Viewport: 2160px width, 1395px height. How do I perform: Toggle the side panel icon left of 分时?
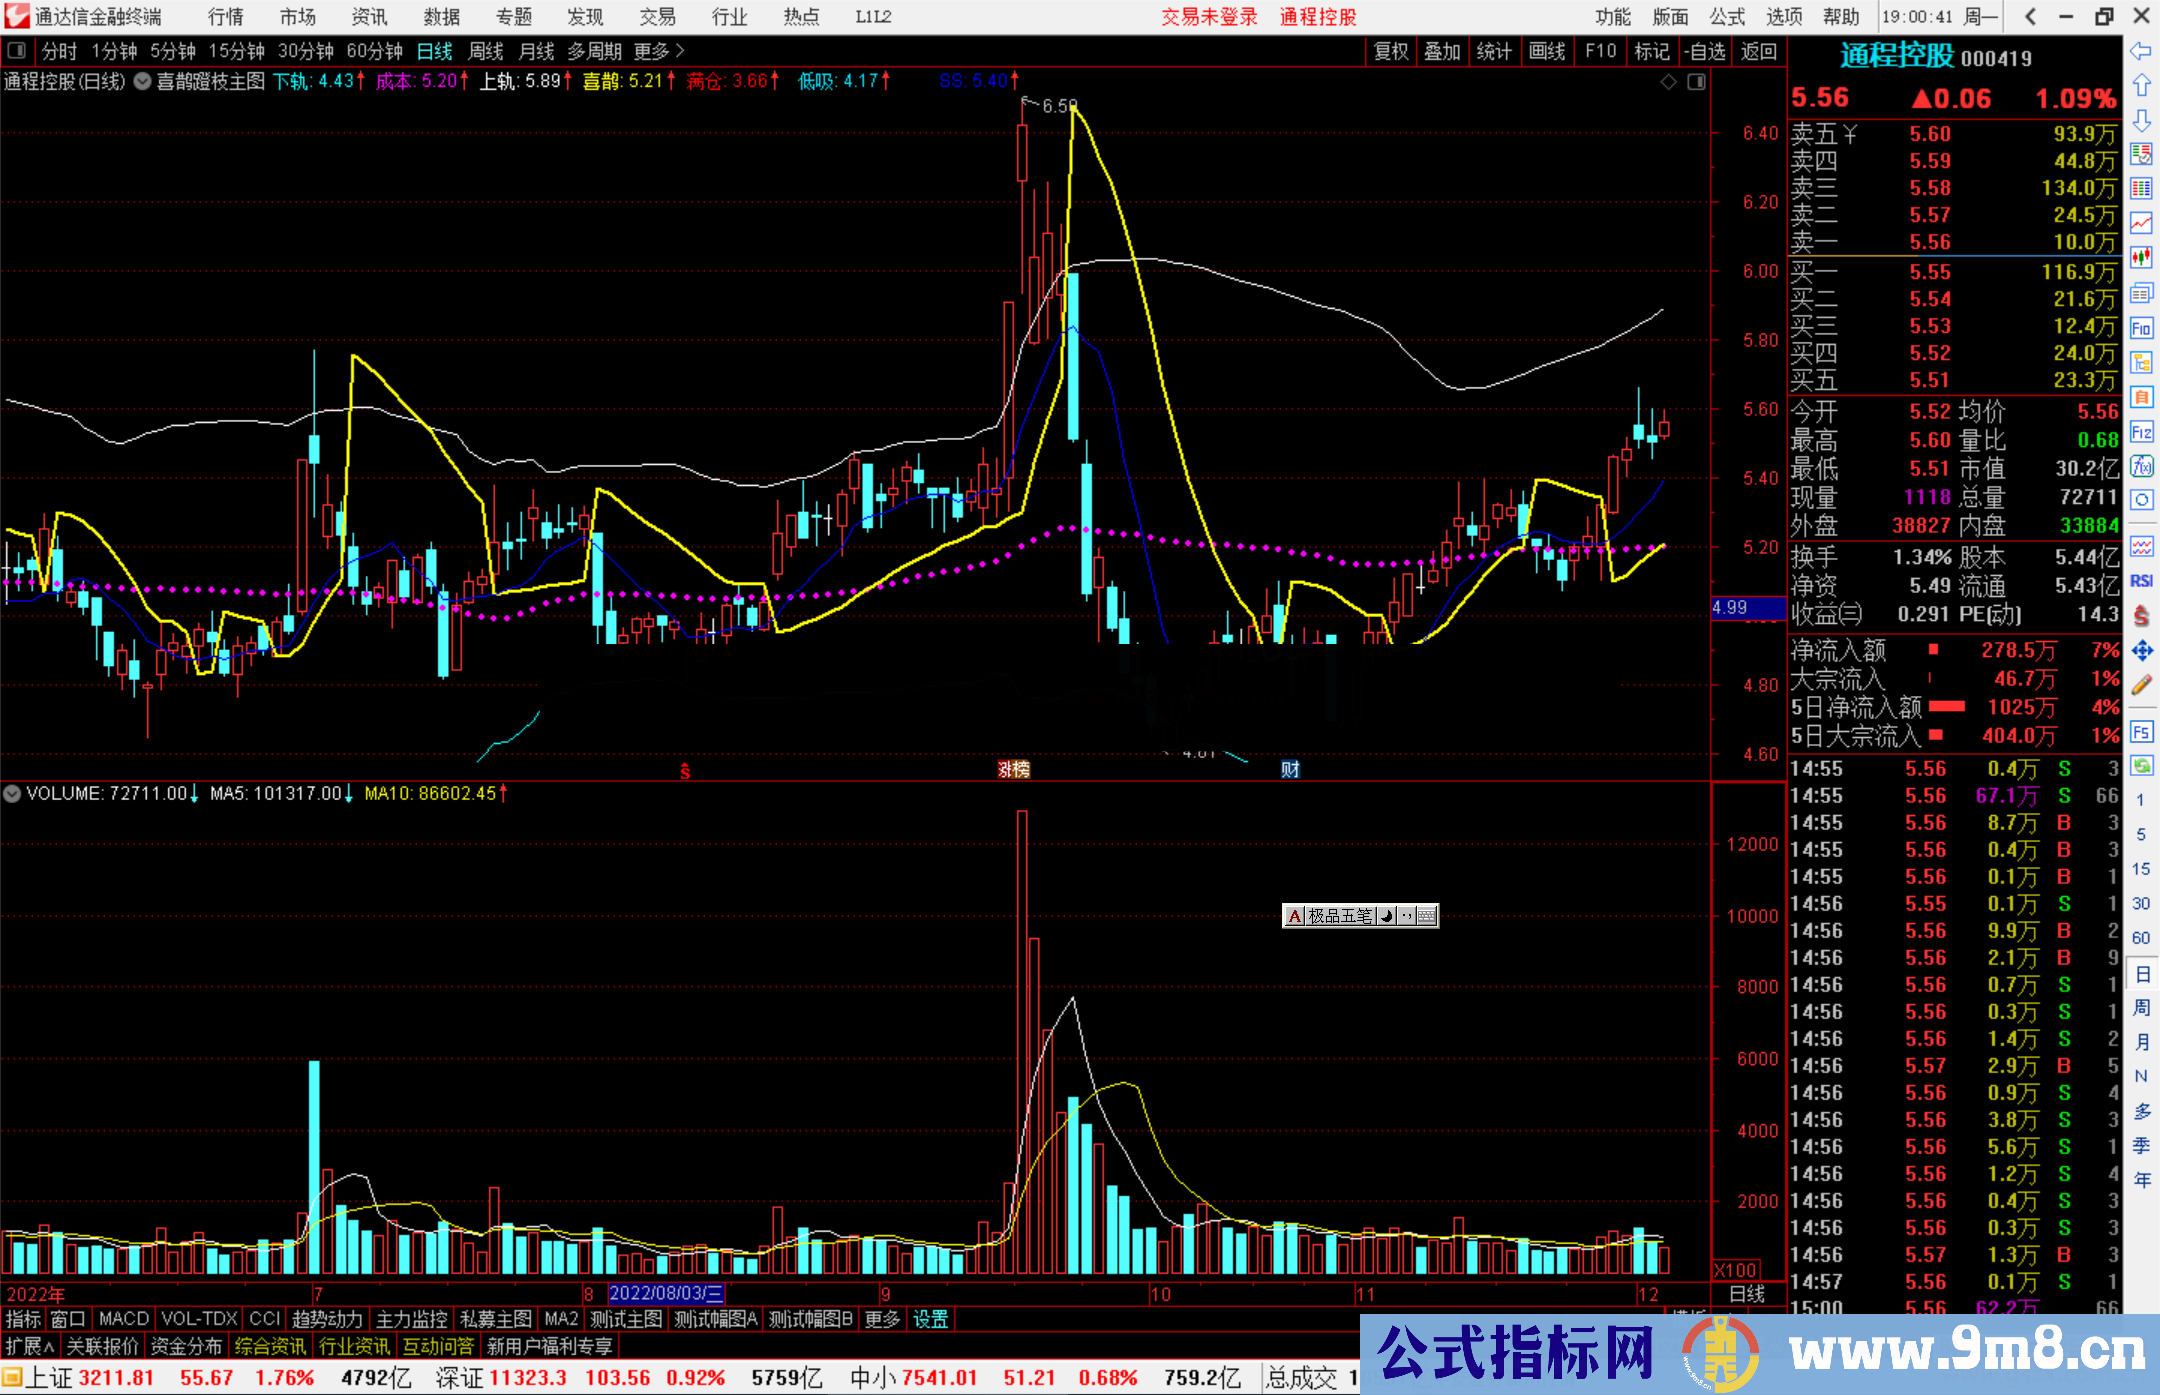click(17, 50)
